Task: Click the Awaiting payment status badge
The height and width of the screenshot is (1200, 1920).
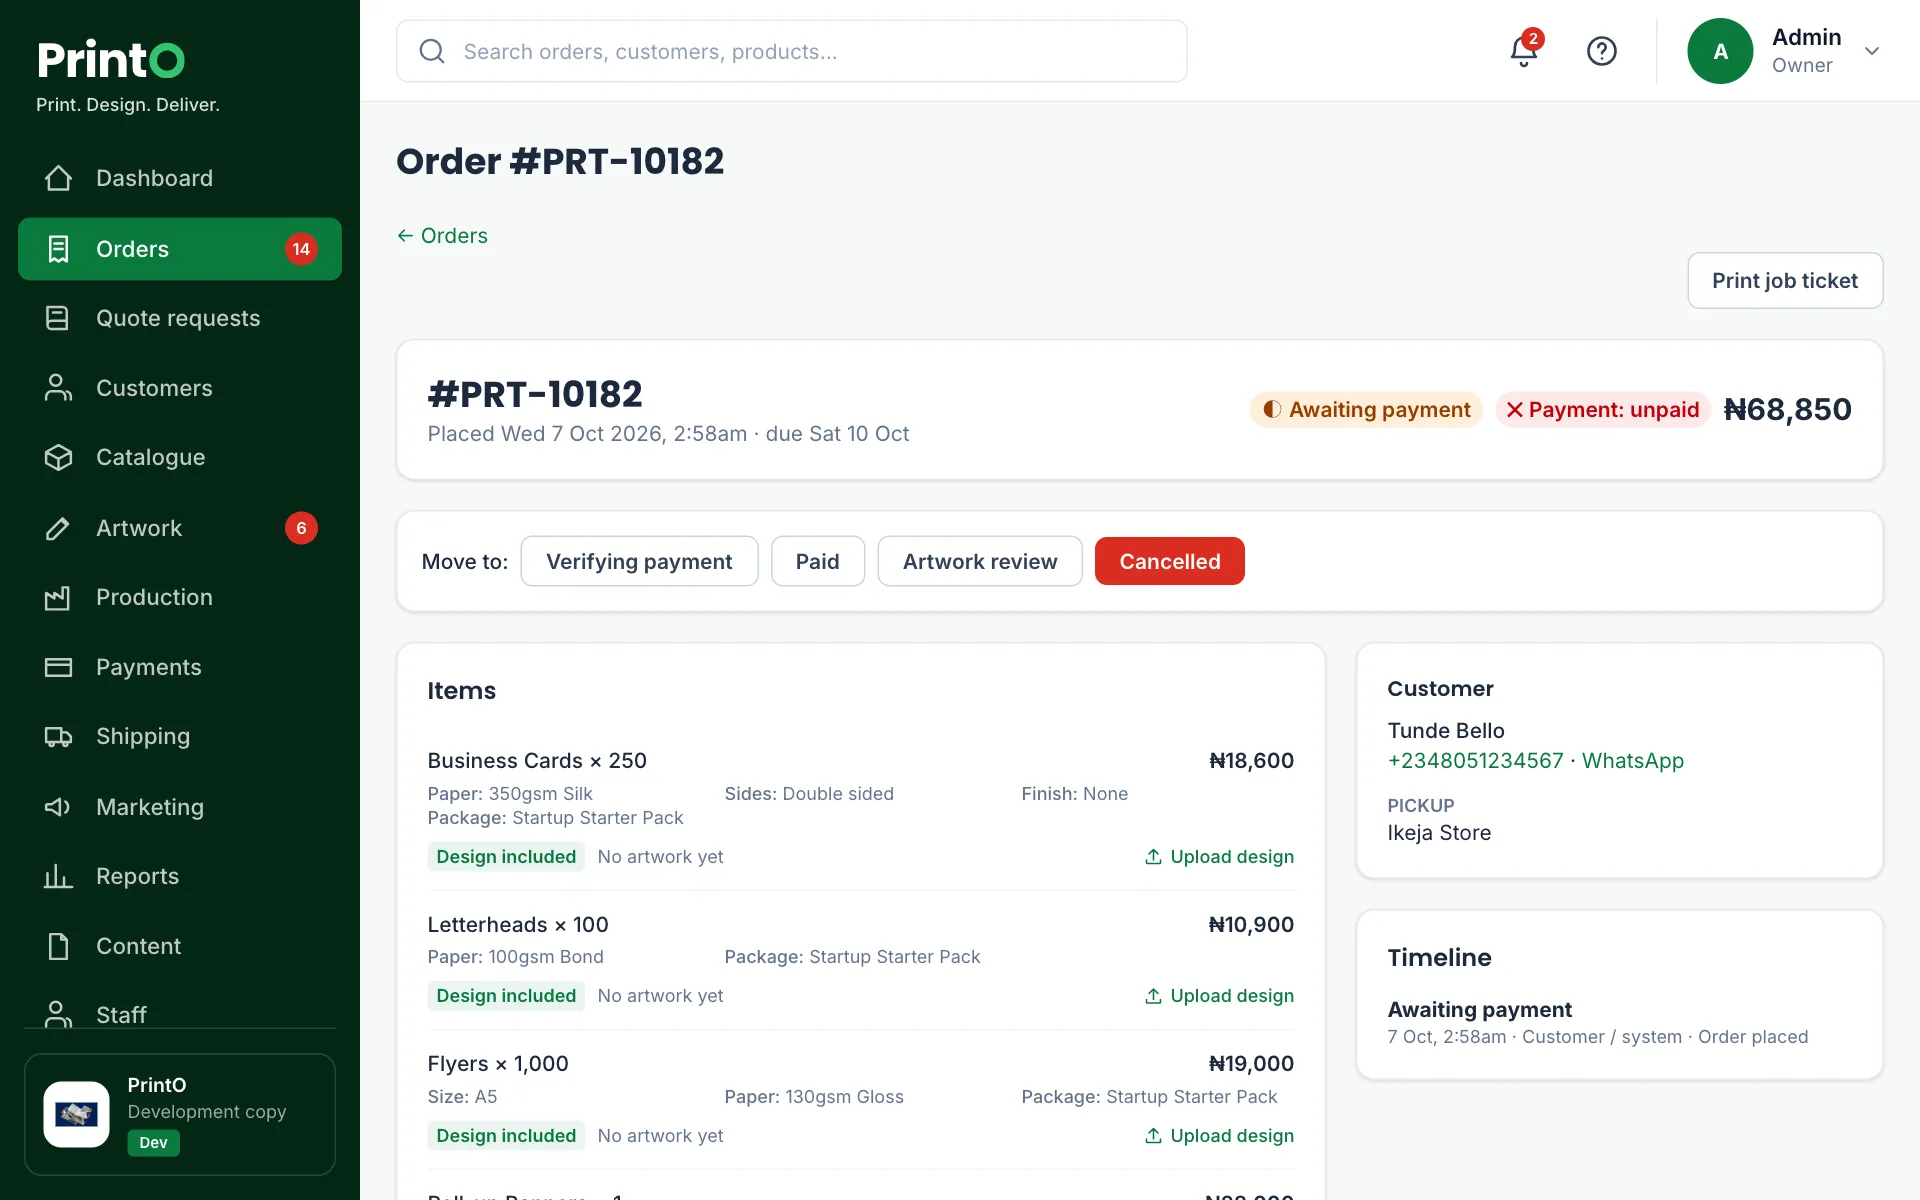Action: [x=1366, y=410]
